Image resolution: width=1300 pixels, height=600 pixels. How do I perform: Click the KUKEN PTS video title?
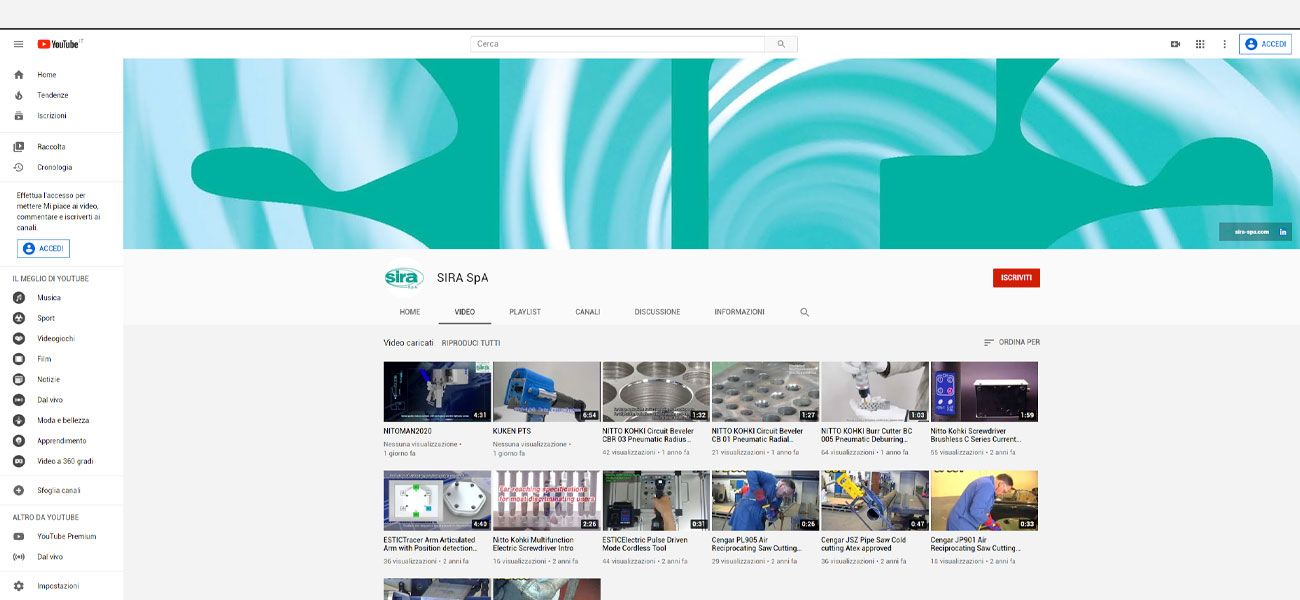pyautogui.click(x=512, y=431)
